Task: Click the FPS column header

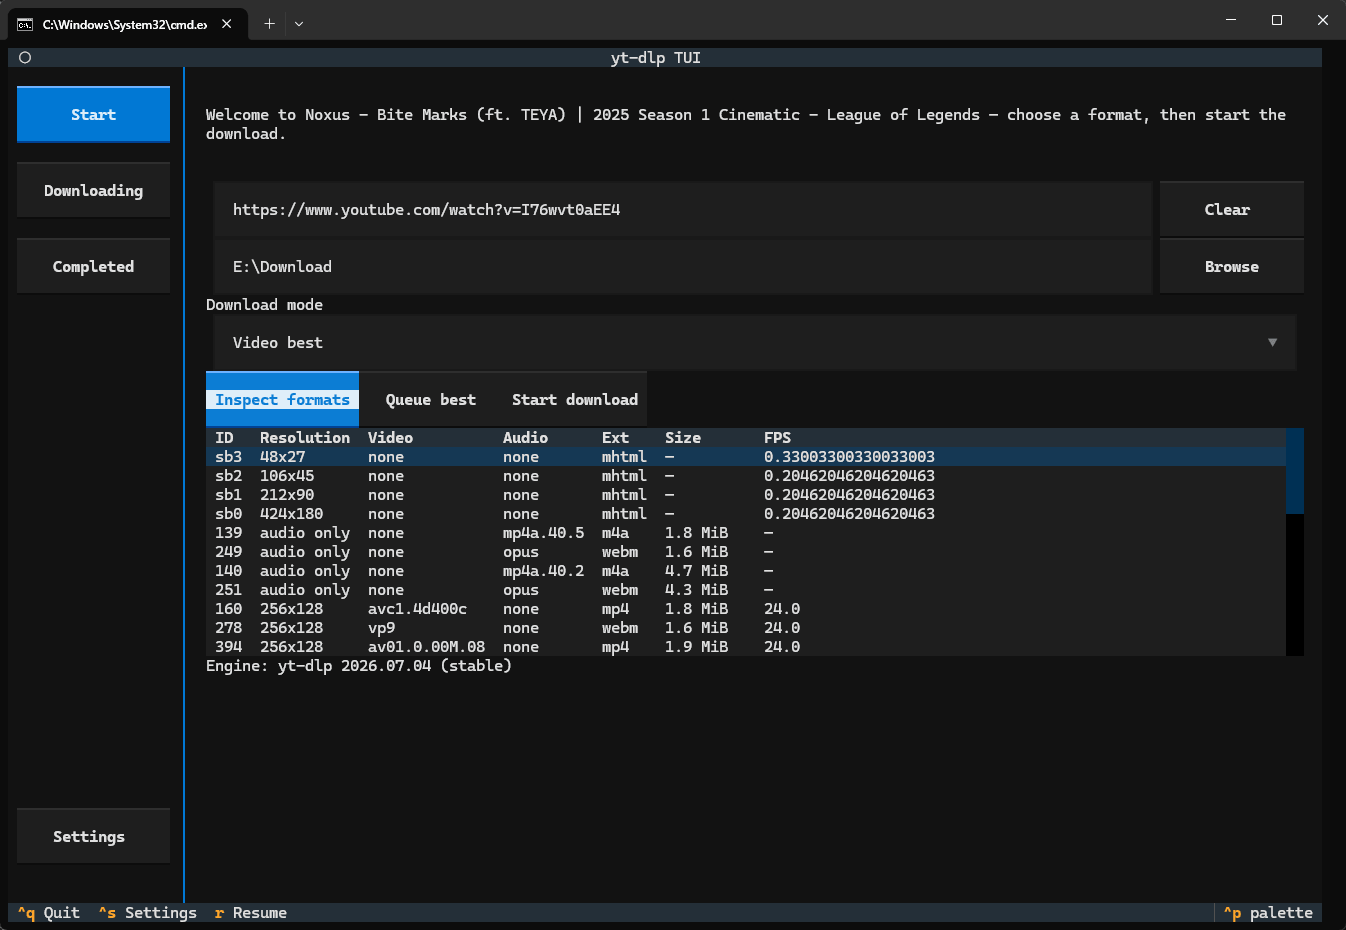Action: (x=777, y=438)
